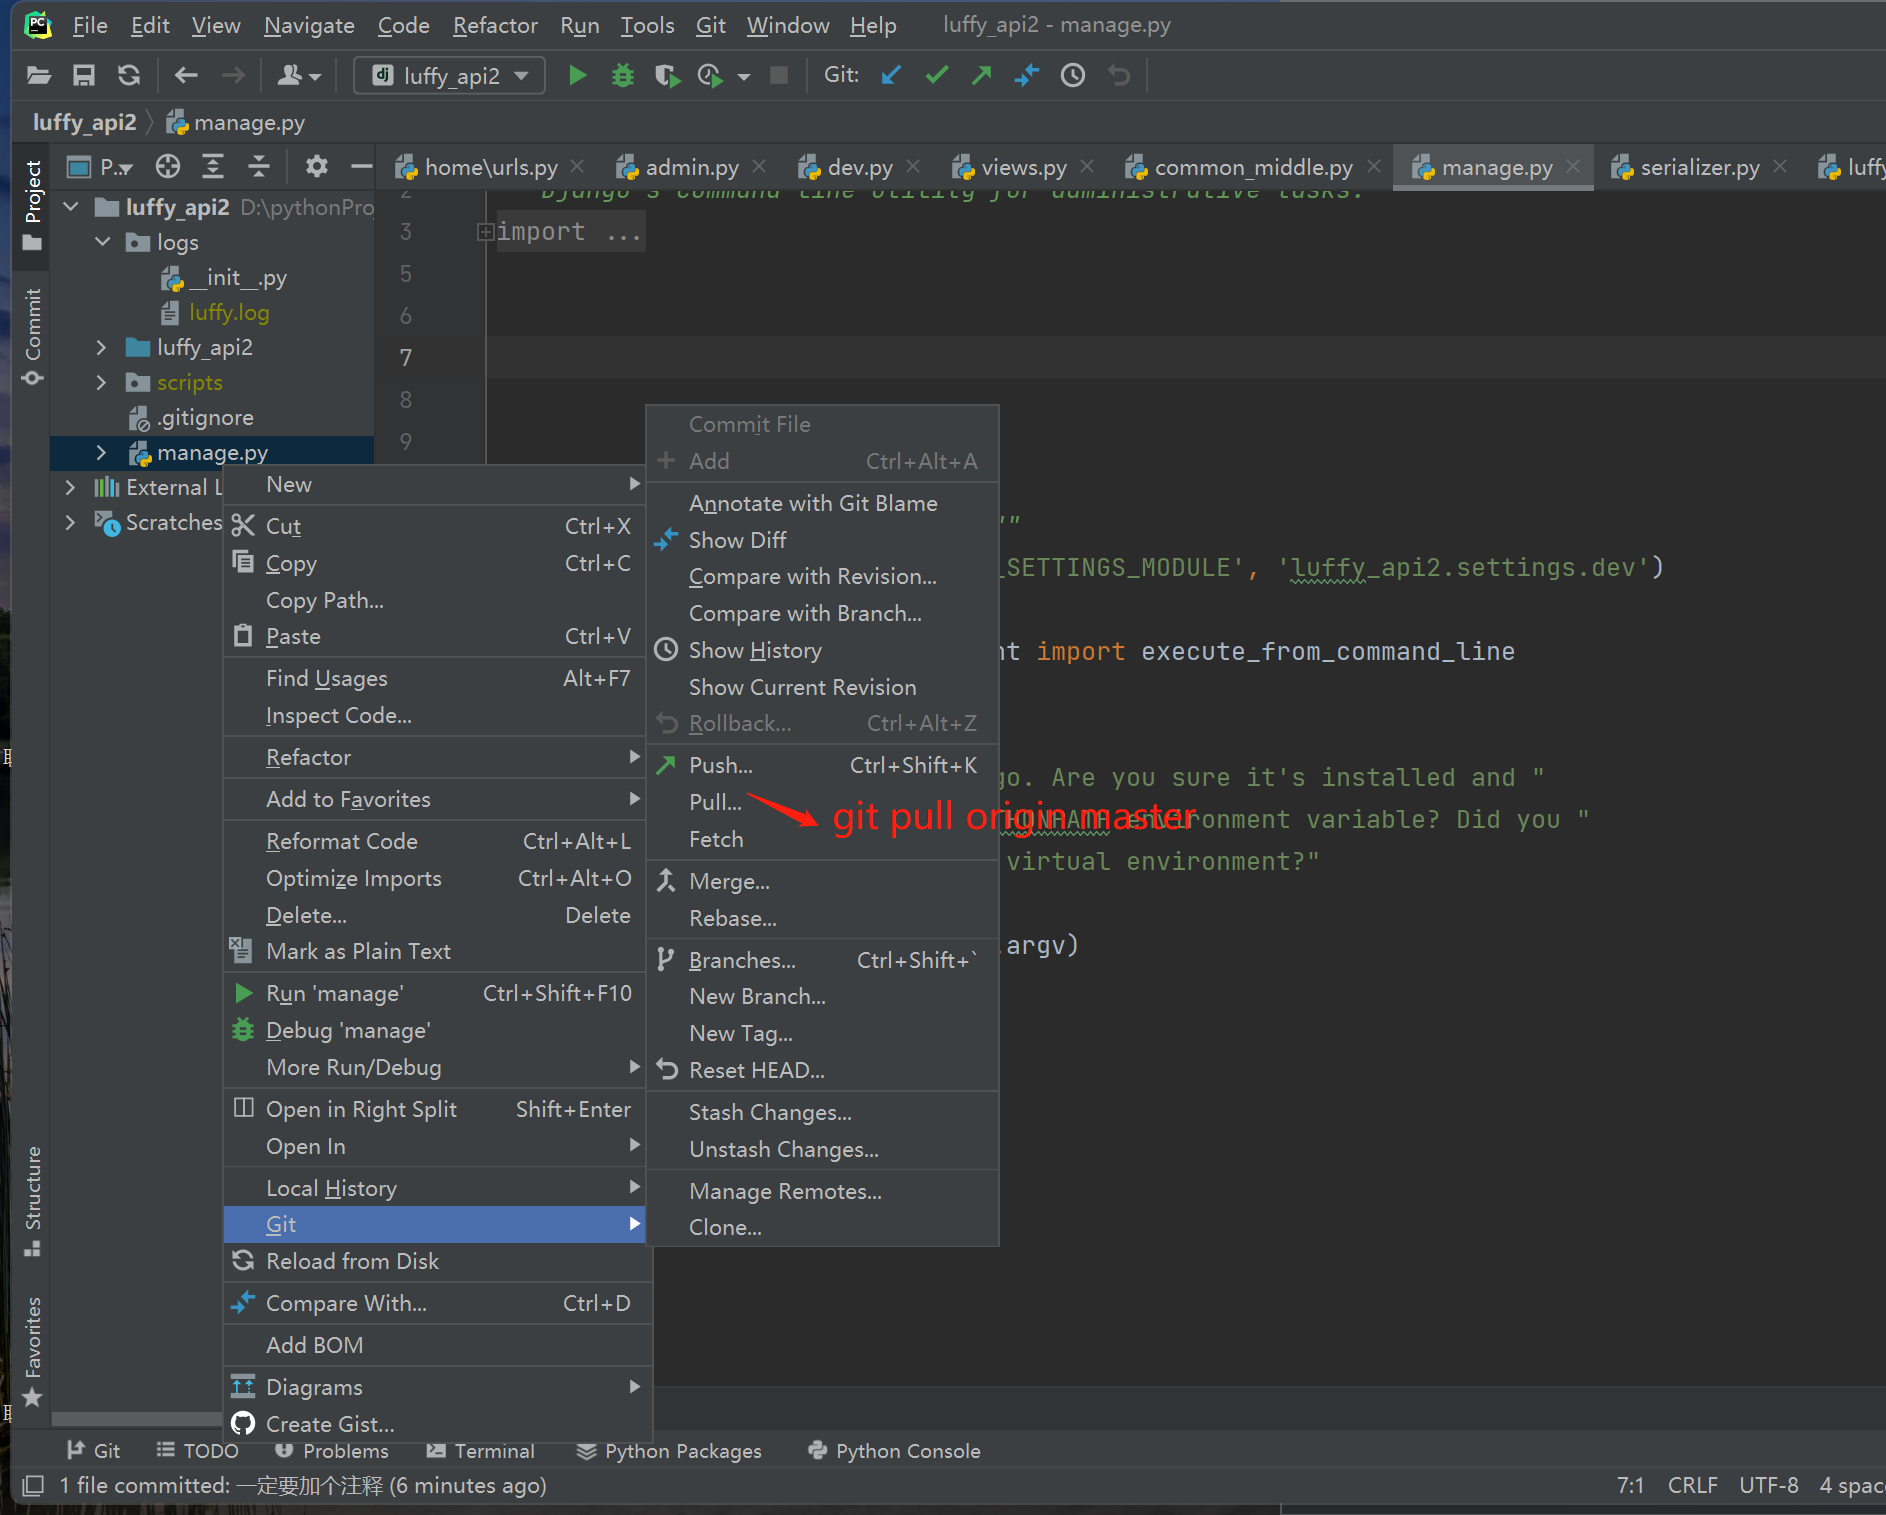Viewport: 1886px width, 1515px height.
Task: Click the green Run button in toolbar
Action: (577, 76)
